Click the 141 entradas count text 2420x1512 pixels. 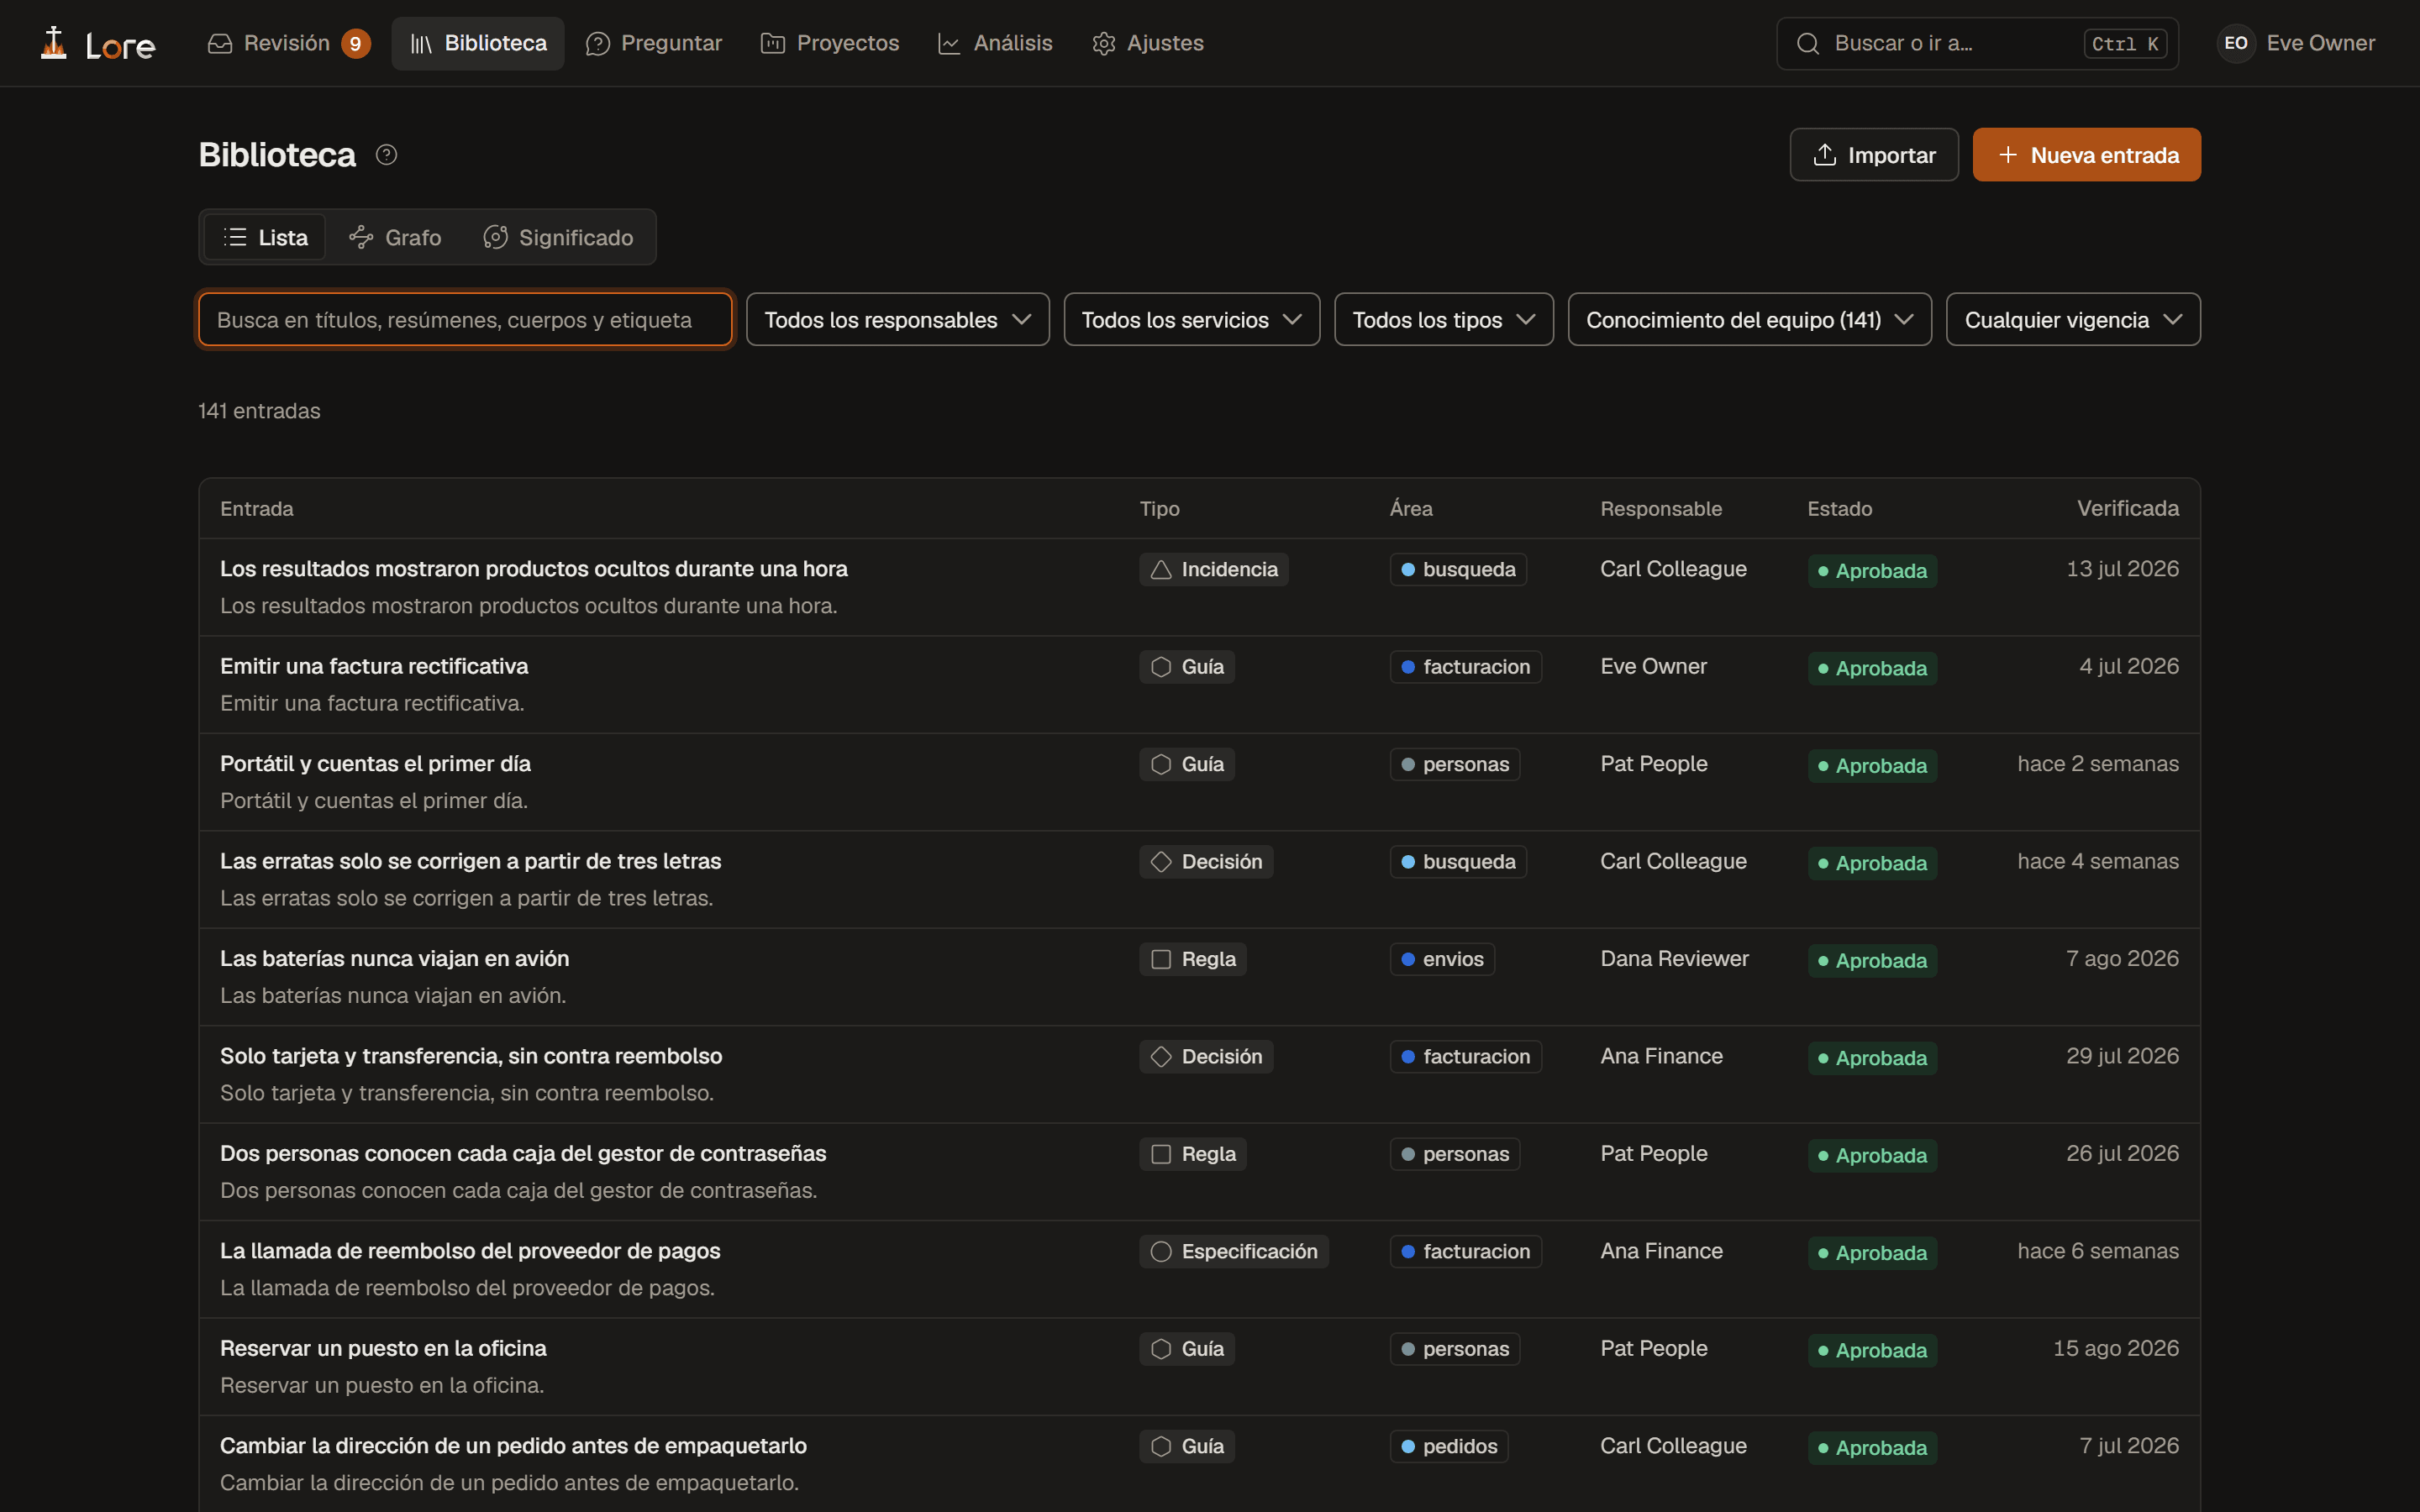coord(259,411)
